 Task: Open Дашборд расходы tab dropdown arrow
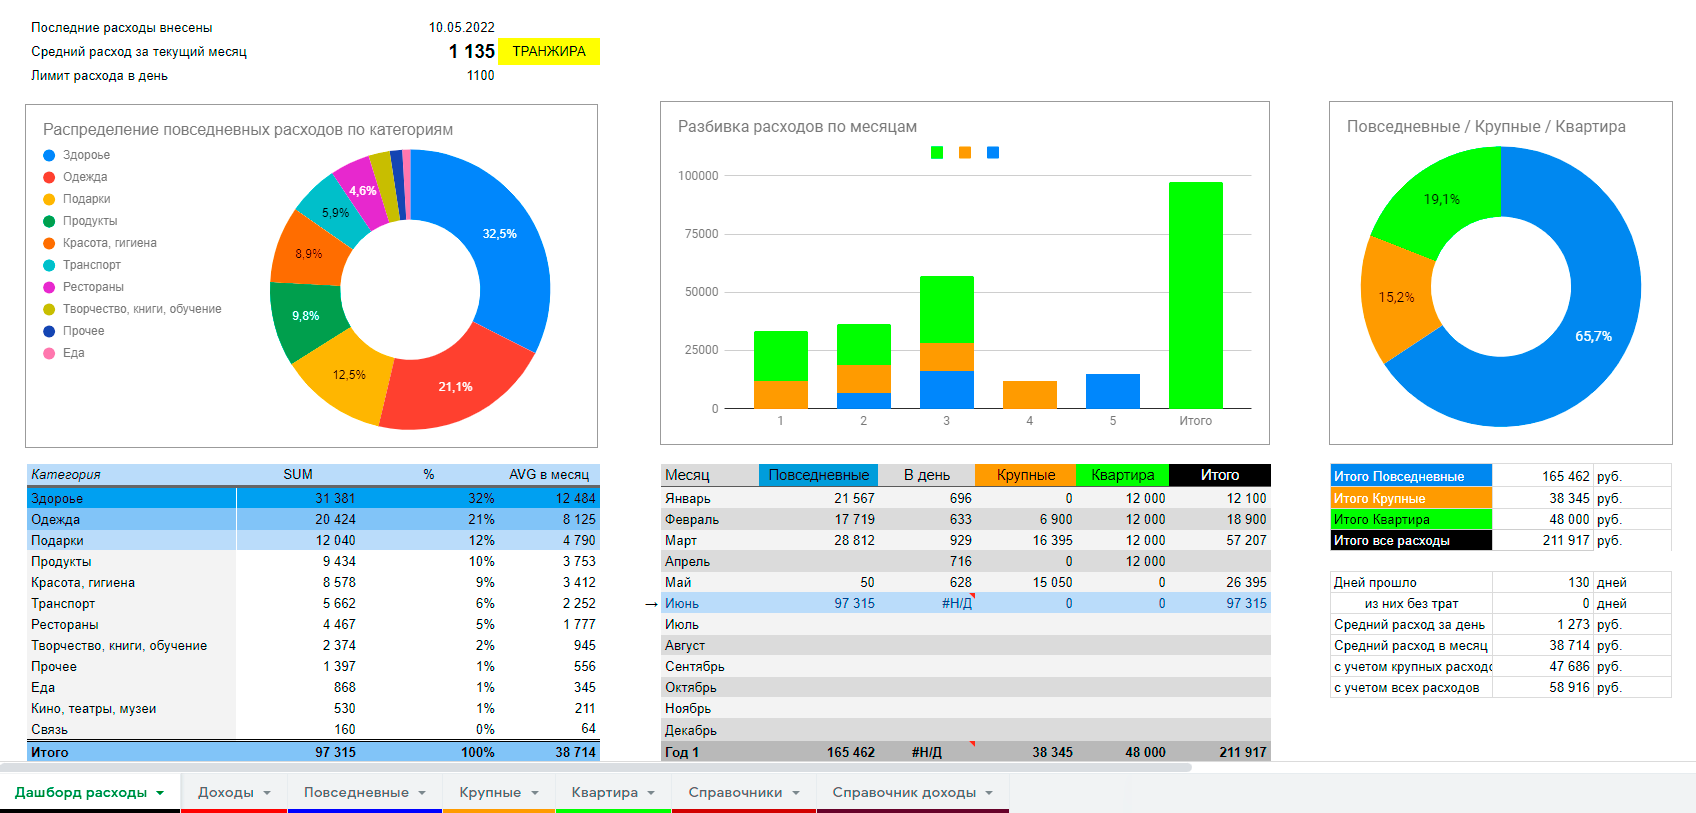pos(160,793)
